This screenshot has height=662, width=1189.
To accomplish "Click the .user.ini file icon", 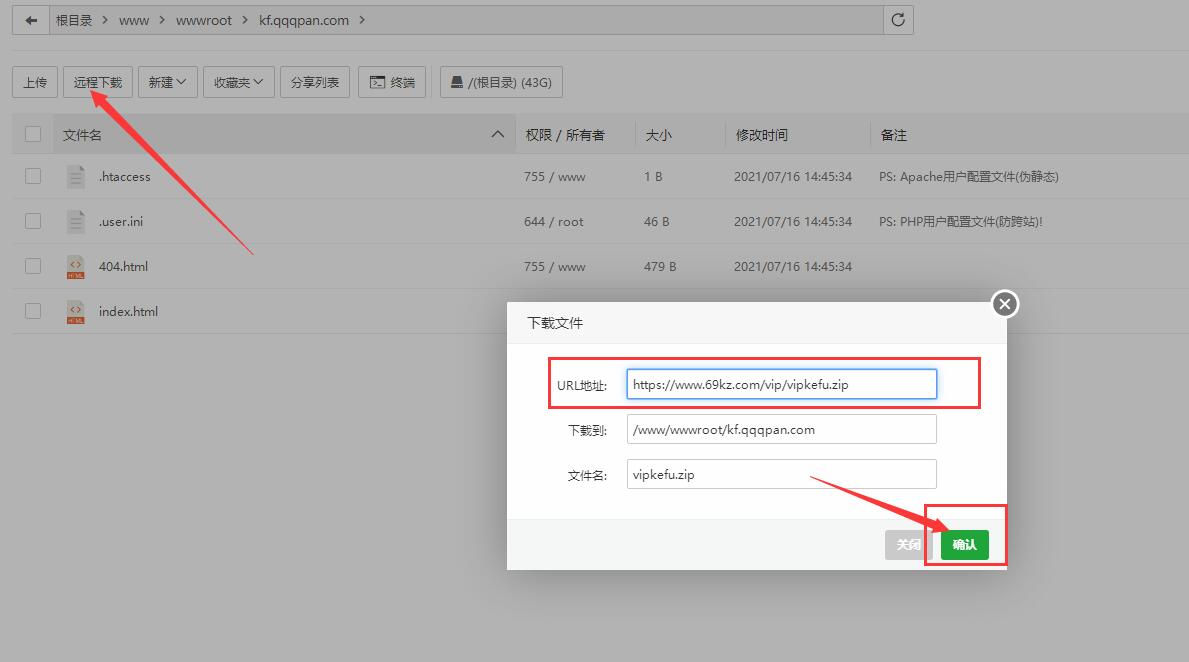I will pyautogui.click(x=76, y=222).
